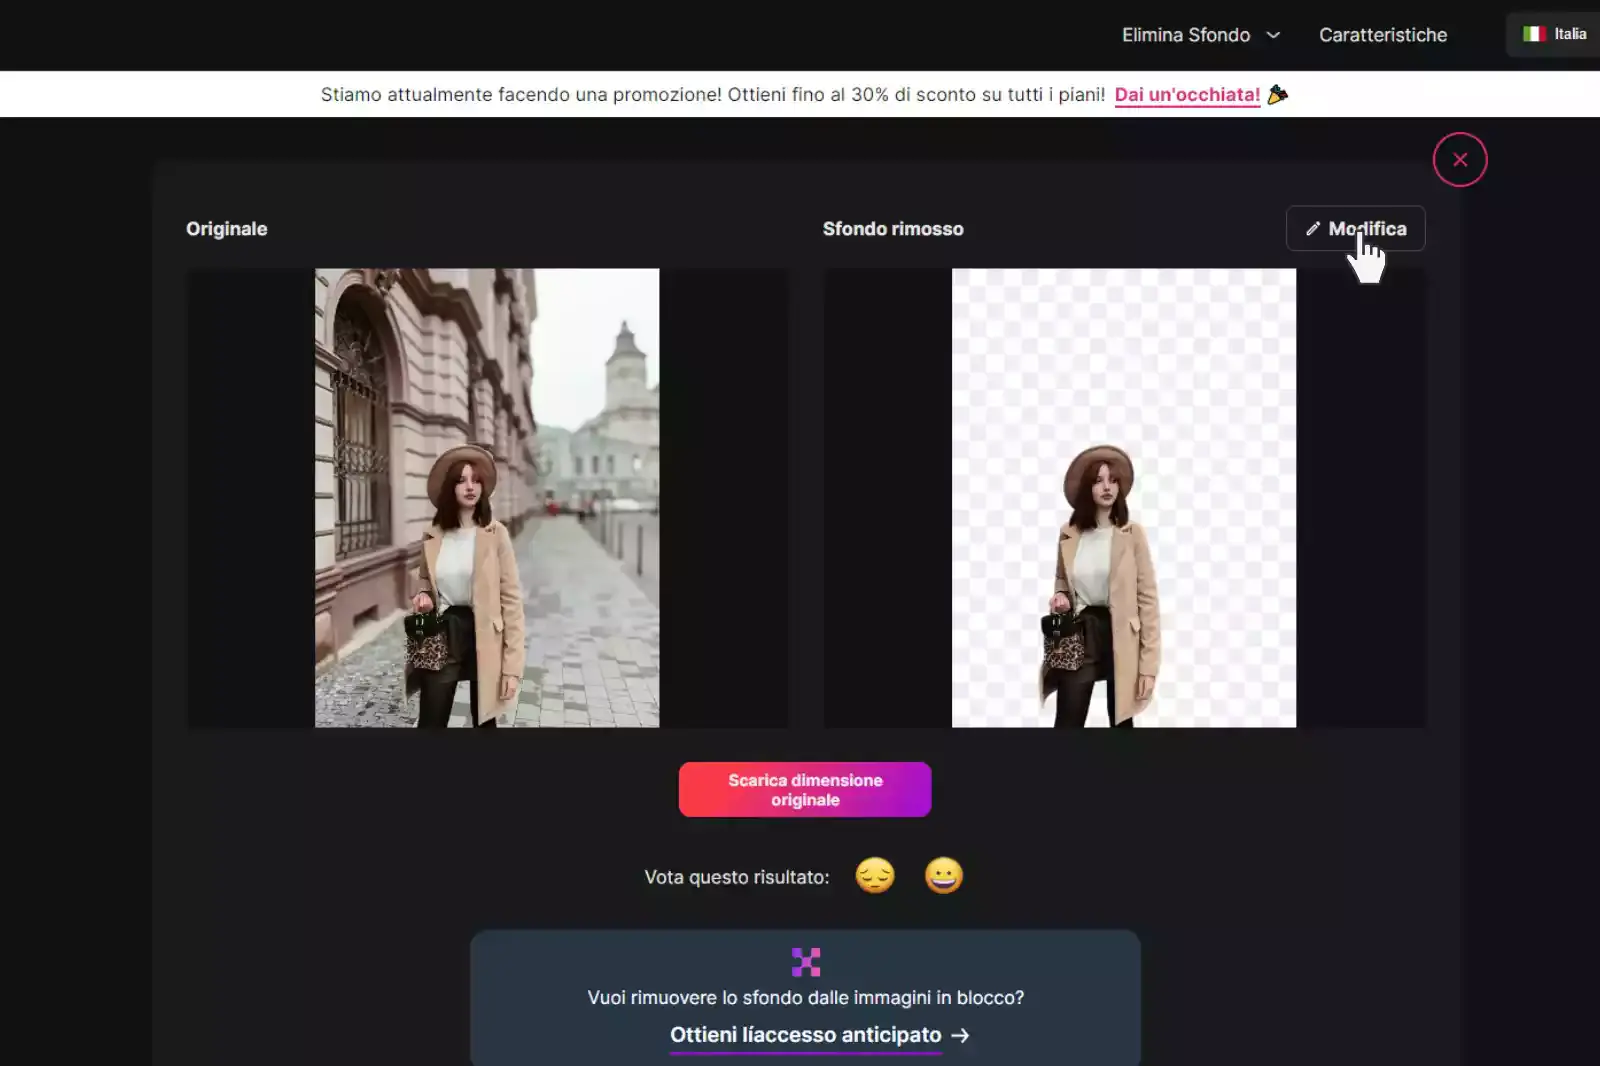Image resolution: width=1600 pixels, height=1066 pixels.
Task: Click the arrow after accesso anticipato
Action: click(960, 1036)
